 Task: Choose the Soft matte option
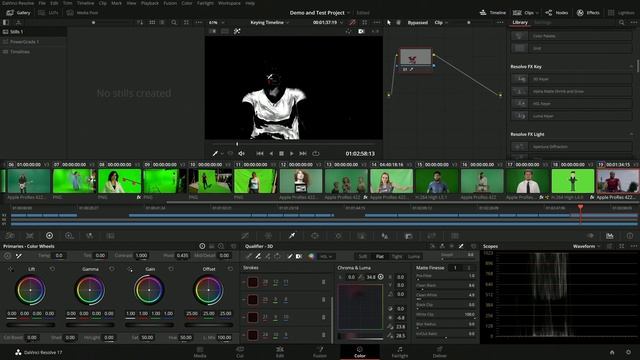[x=363, y=256]
